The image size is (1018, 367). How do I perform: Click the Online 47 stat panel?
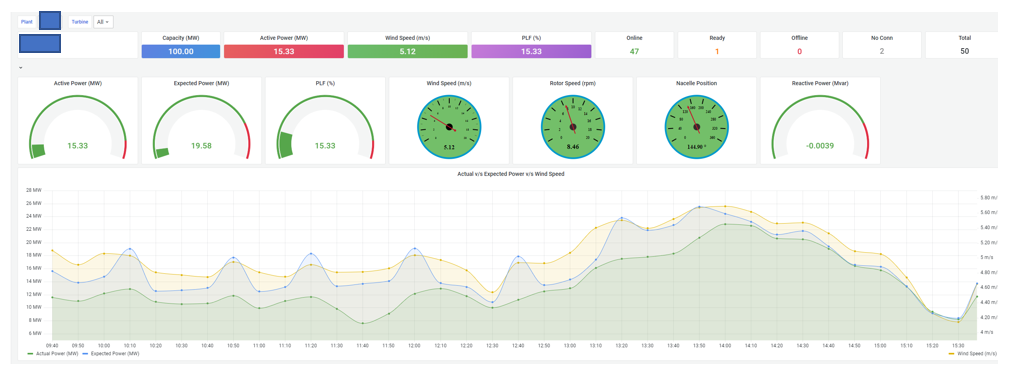point(634,45)
